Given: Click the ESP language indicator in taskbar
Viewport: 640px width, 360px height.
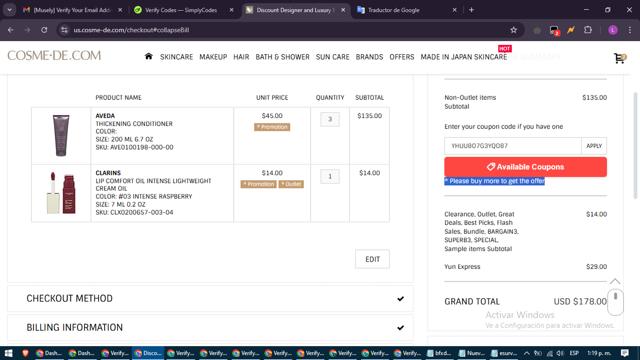Looking at the screenshot, I should point(574,353).
